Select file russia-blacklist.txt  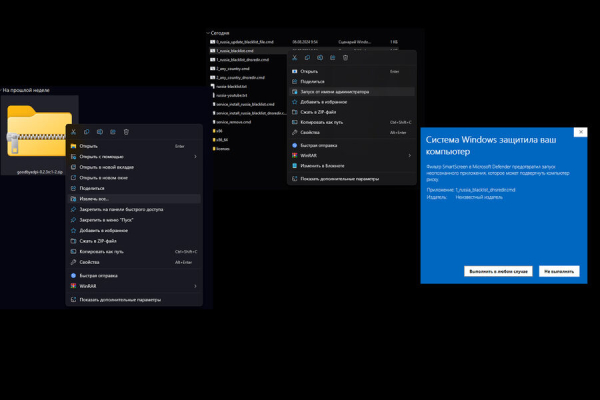coord(229,87)
